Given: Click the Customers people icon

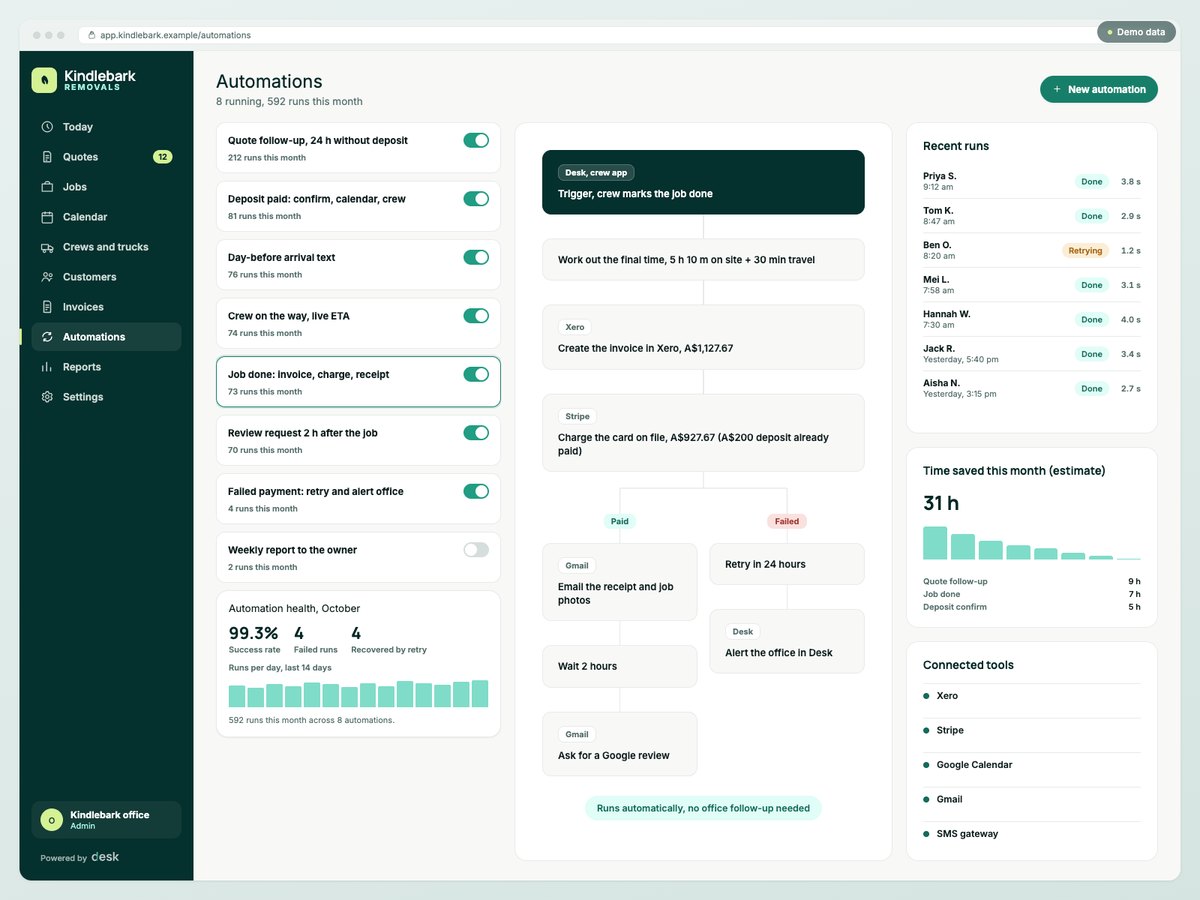Looking at the screenshot, I should 47,277.
